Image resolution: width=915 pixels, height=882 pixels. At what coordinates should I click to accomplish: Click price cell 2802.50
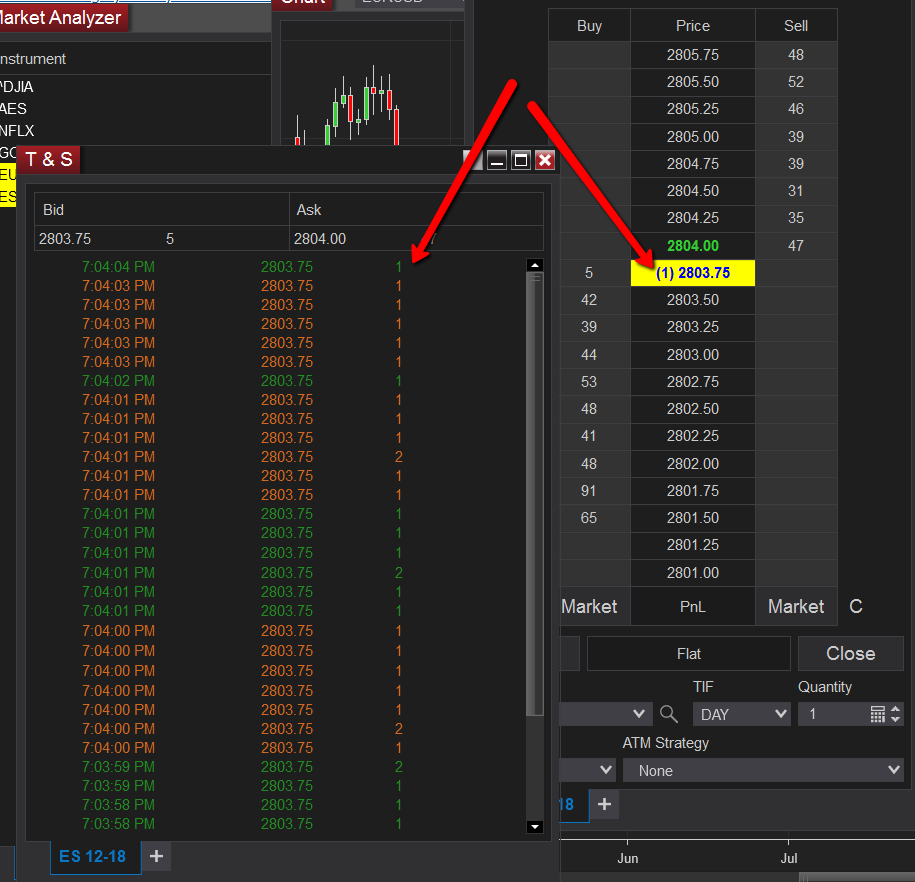pos(693,409)
